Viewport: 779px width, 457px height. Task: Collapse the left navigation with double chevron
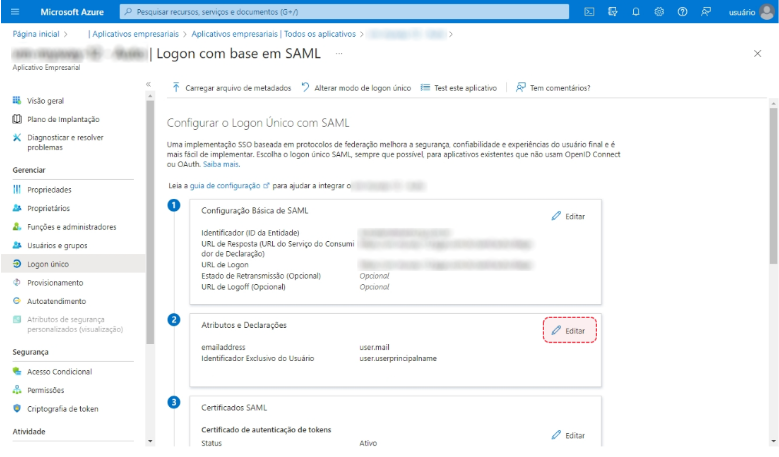coord(148,84)
